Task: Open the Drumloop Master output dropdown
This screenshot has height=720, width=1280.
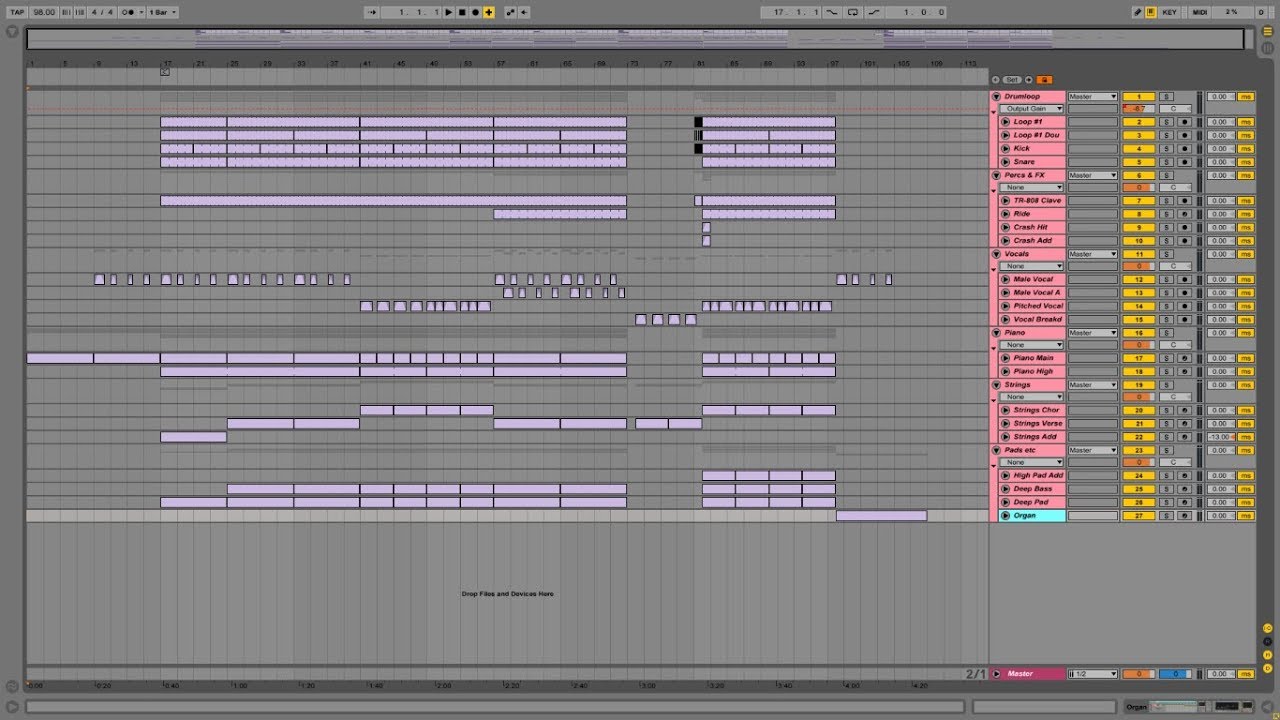Action: (x=1093, y=97)
